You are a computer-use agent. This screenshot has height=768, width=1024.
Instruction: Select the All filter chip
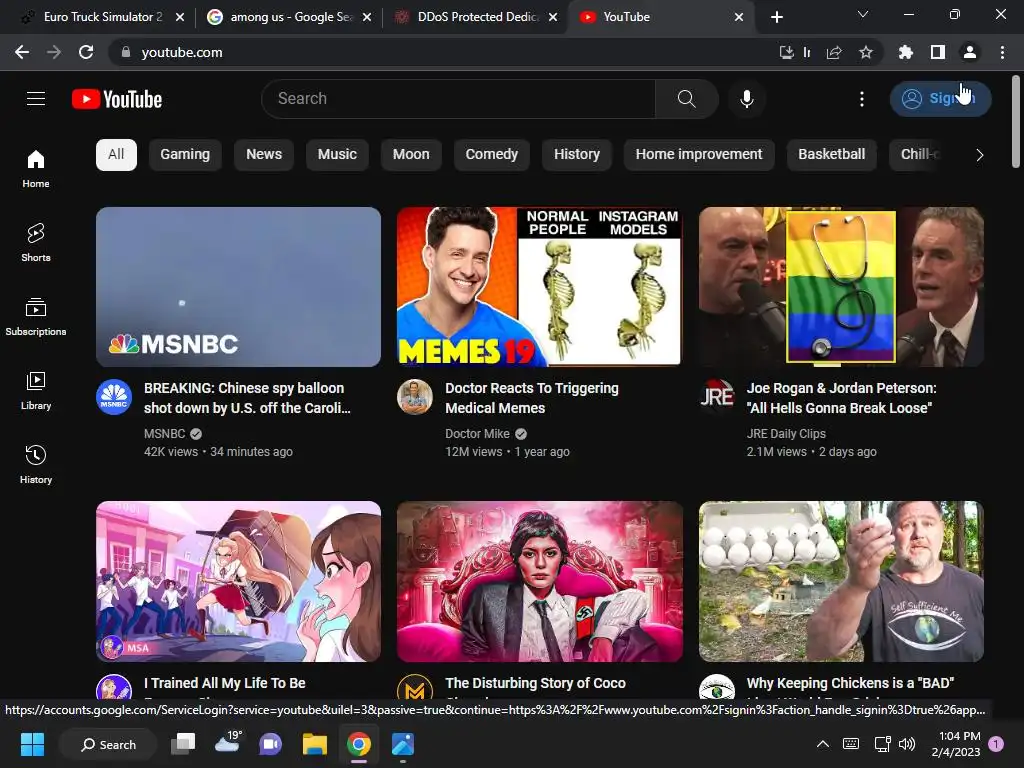tap(116, 155)
